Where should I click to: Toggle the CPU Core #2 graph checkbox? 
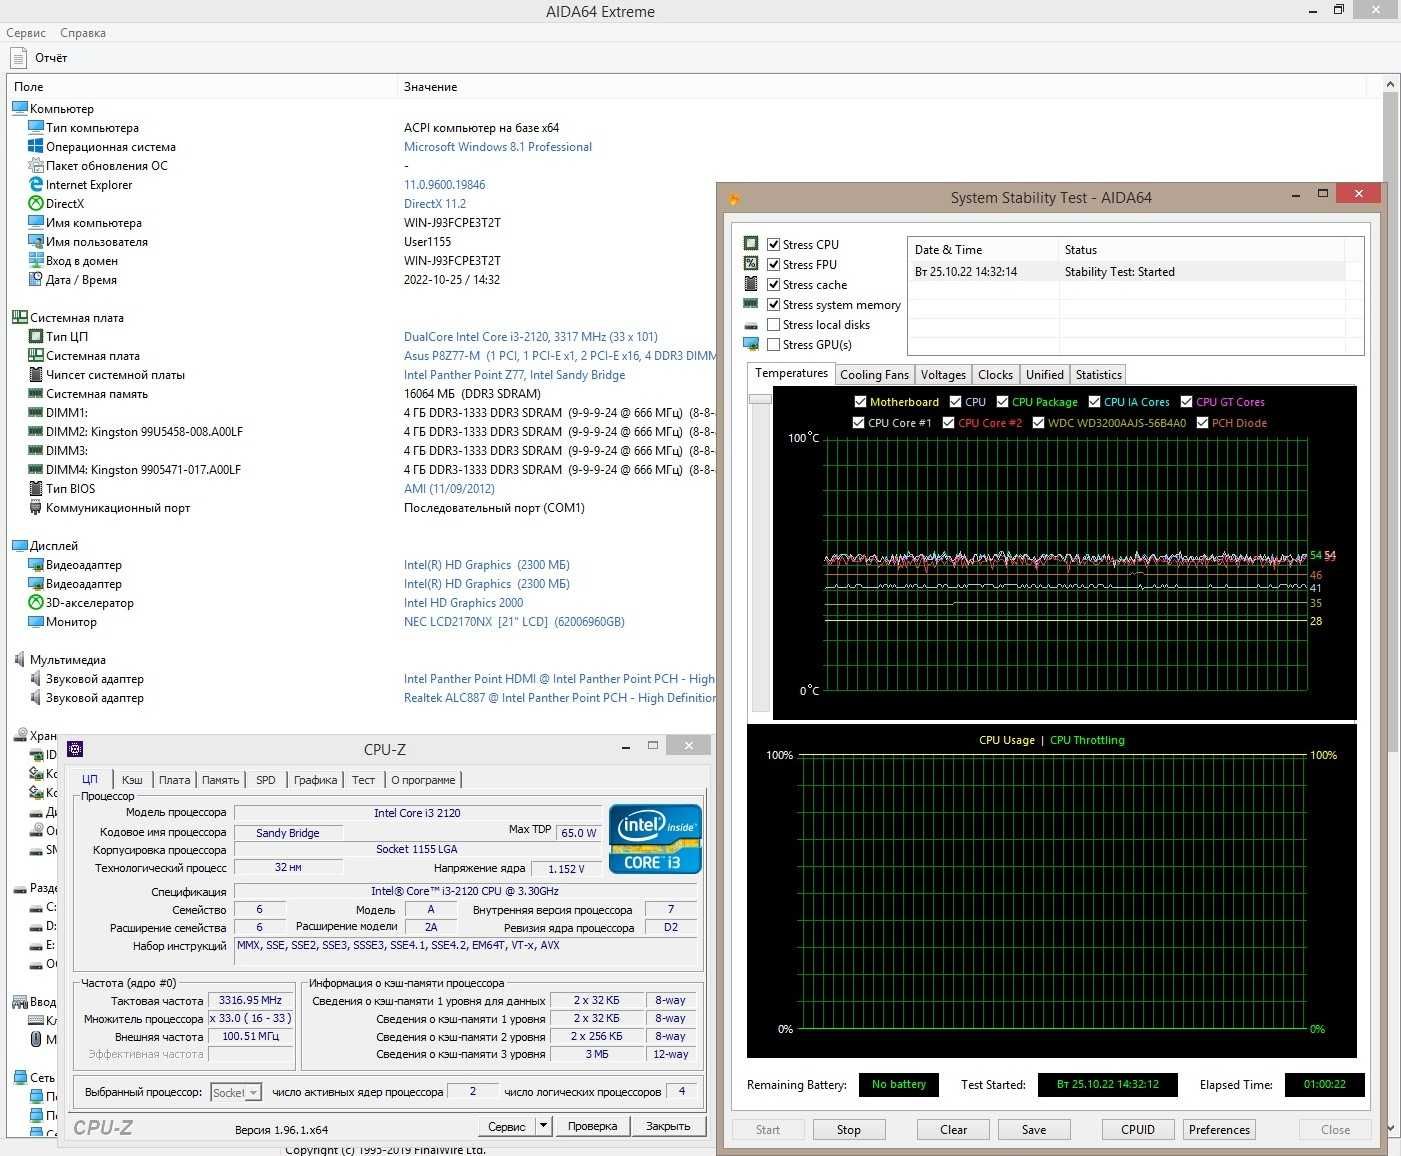click(x=948, y=423)
